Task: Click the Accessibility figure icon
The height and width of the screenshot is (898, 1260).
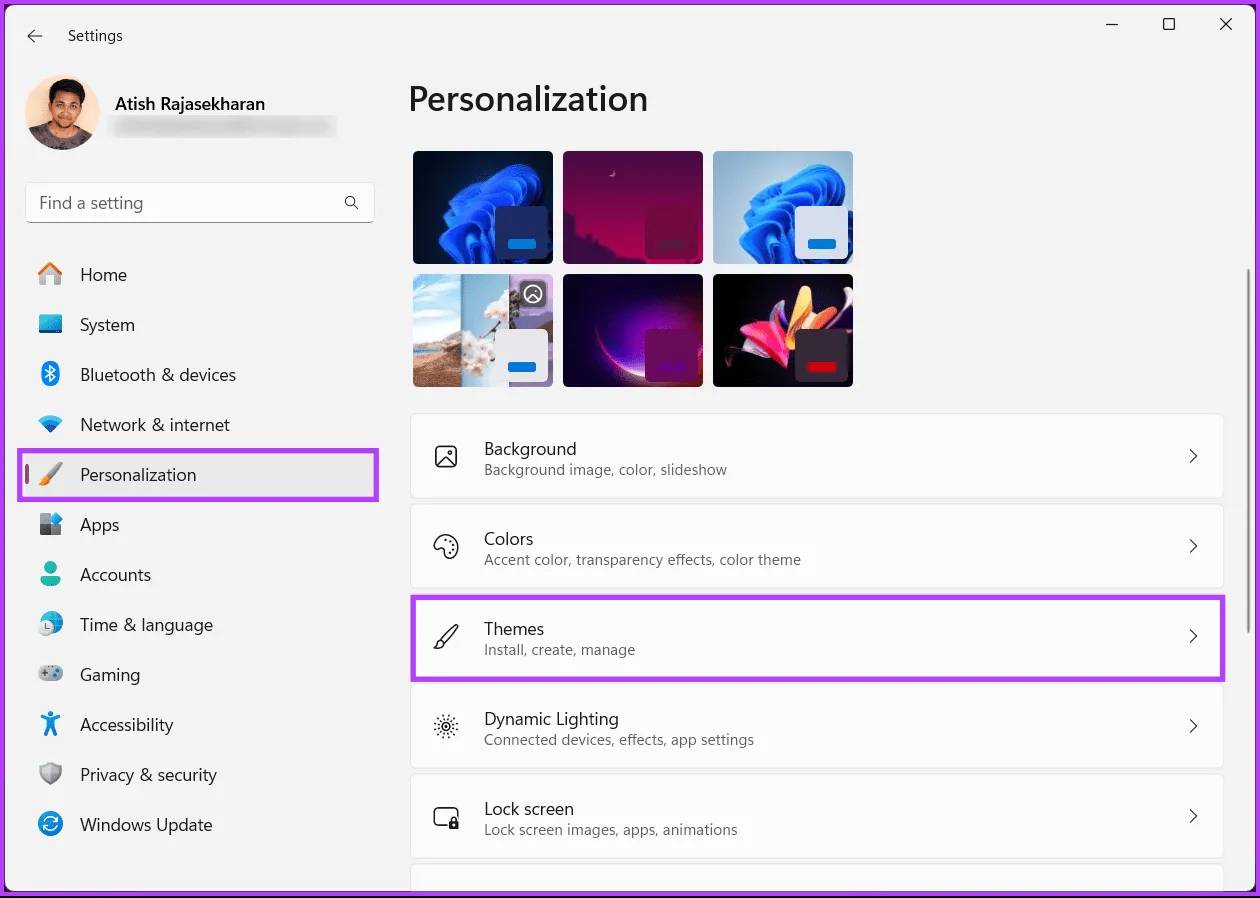Action: point(50,724)
